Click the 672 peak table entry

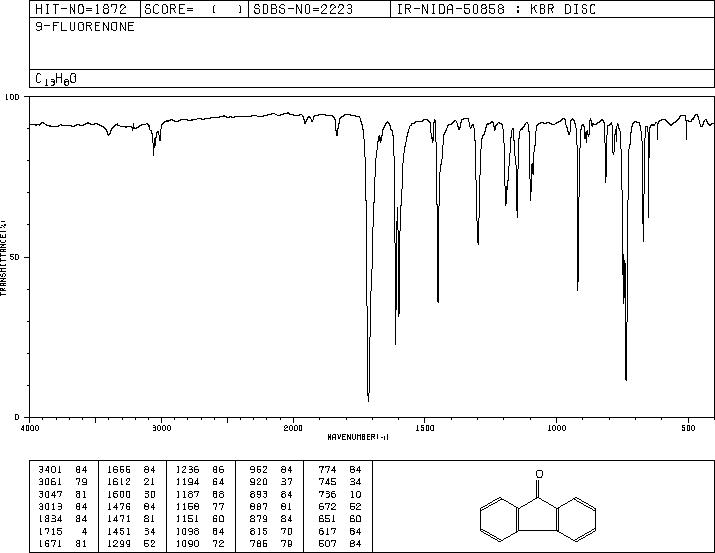coord(340,506)
